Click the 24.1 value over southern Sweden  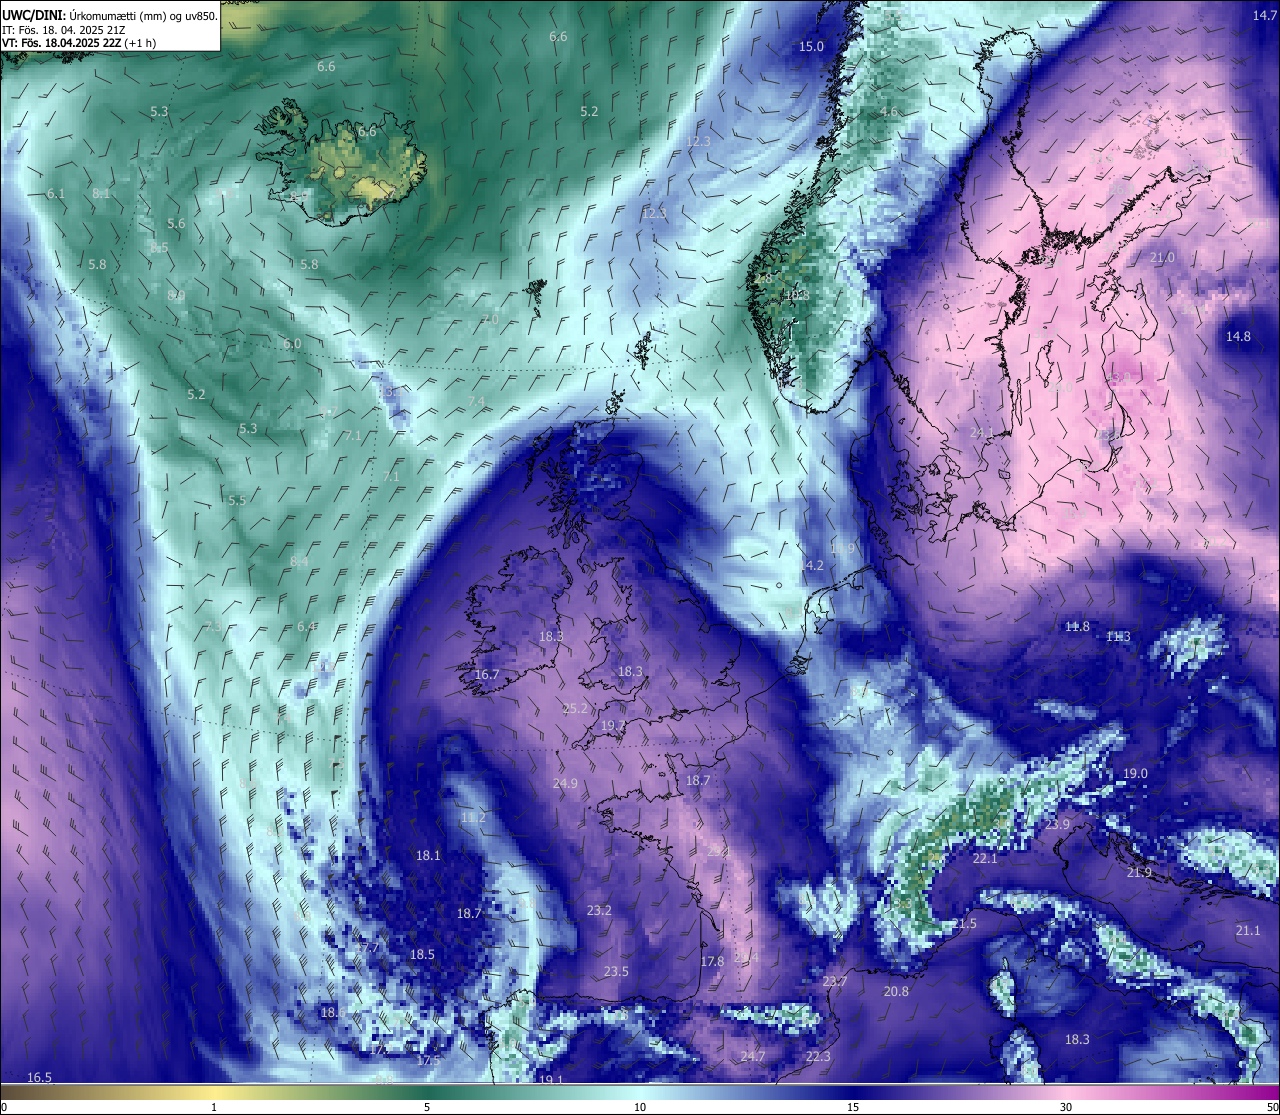click(x=983, y=433)
